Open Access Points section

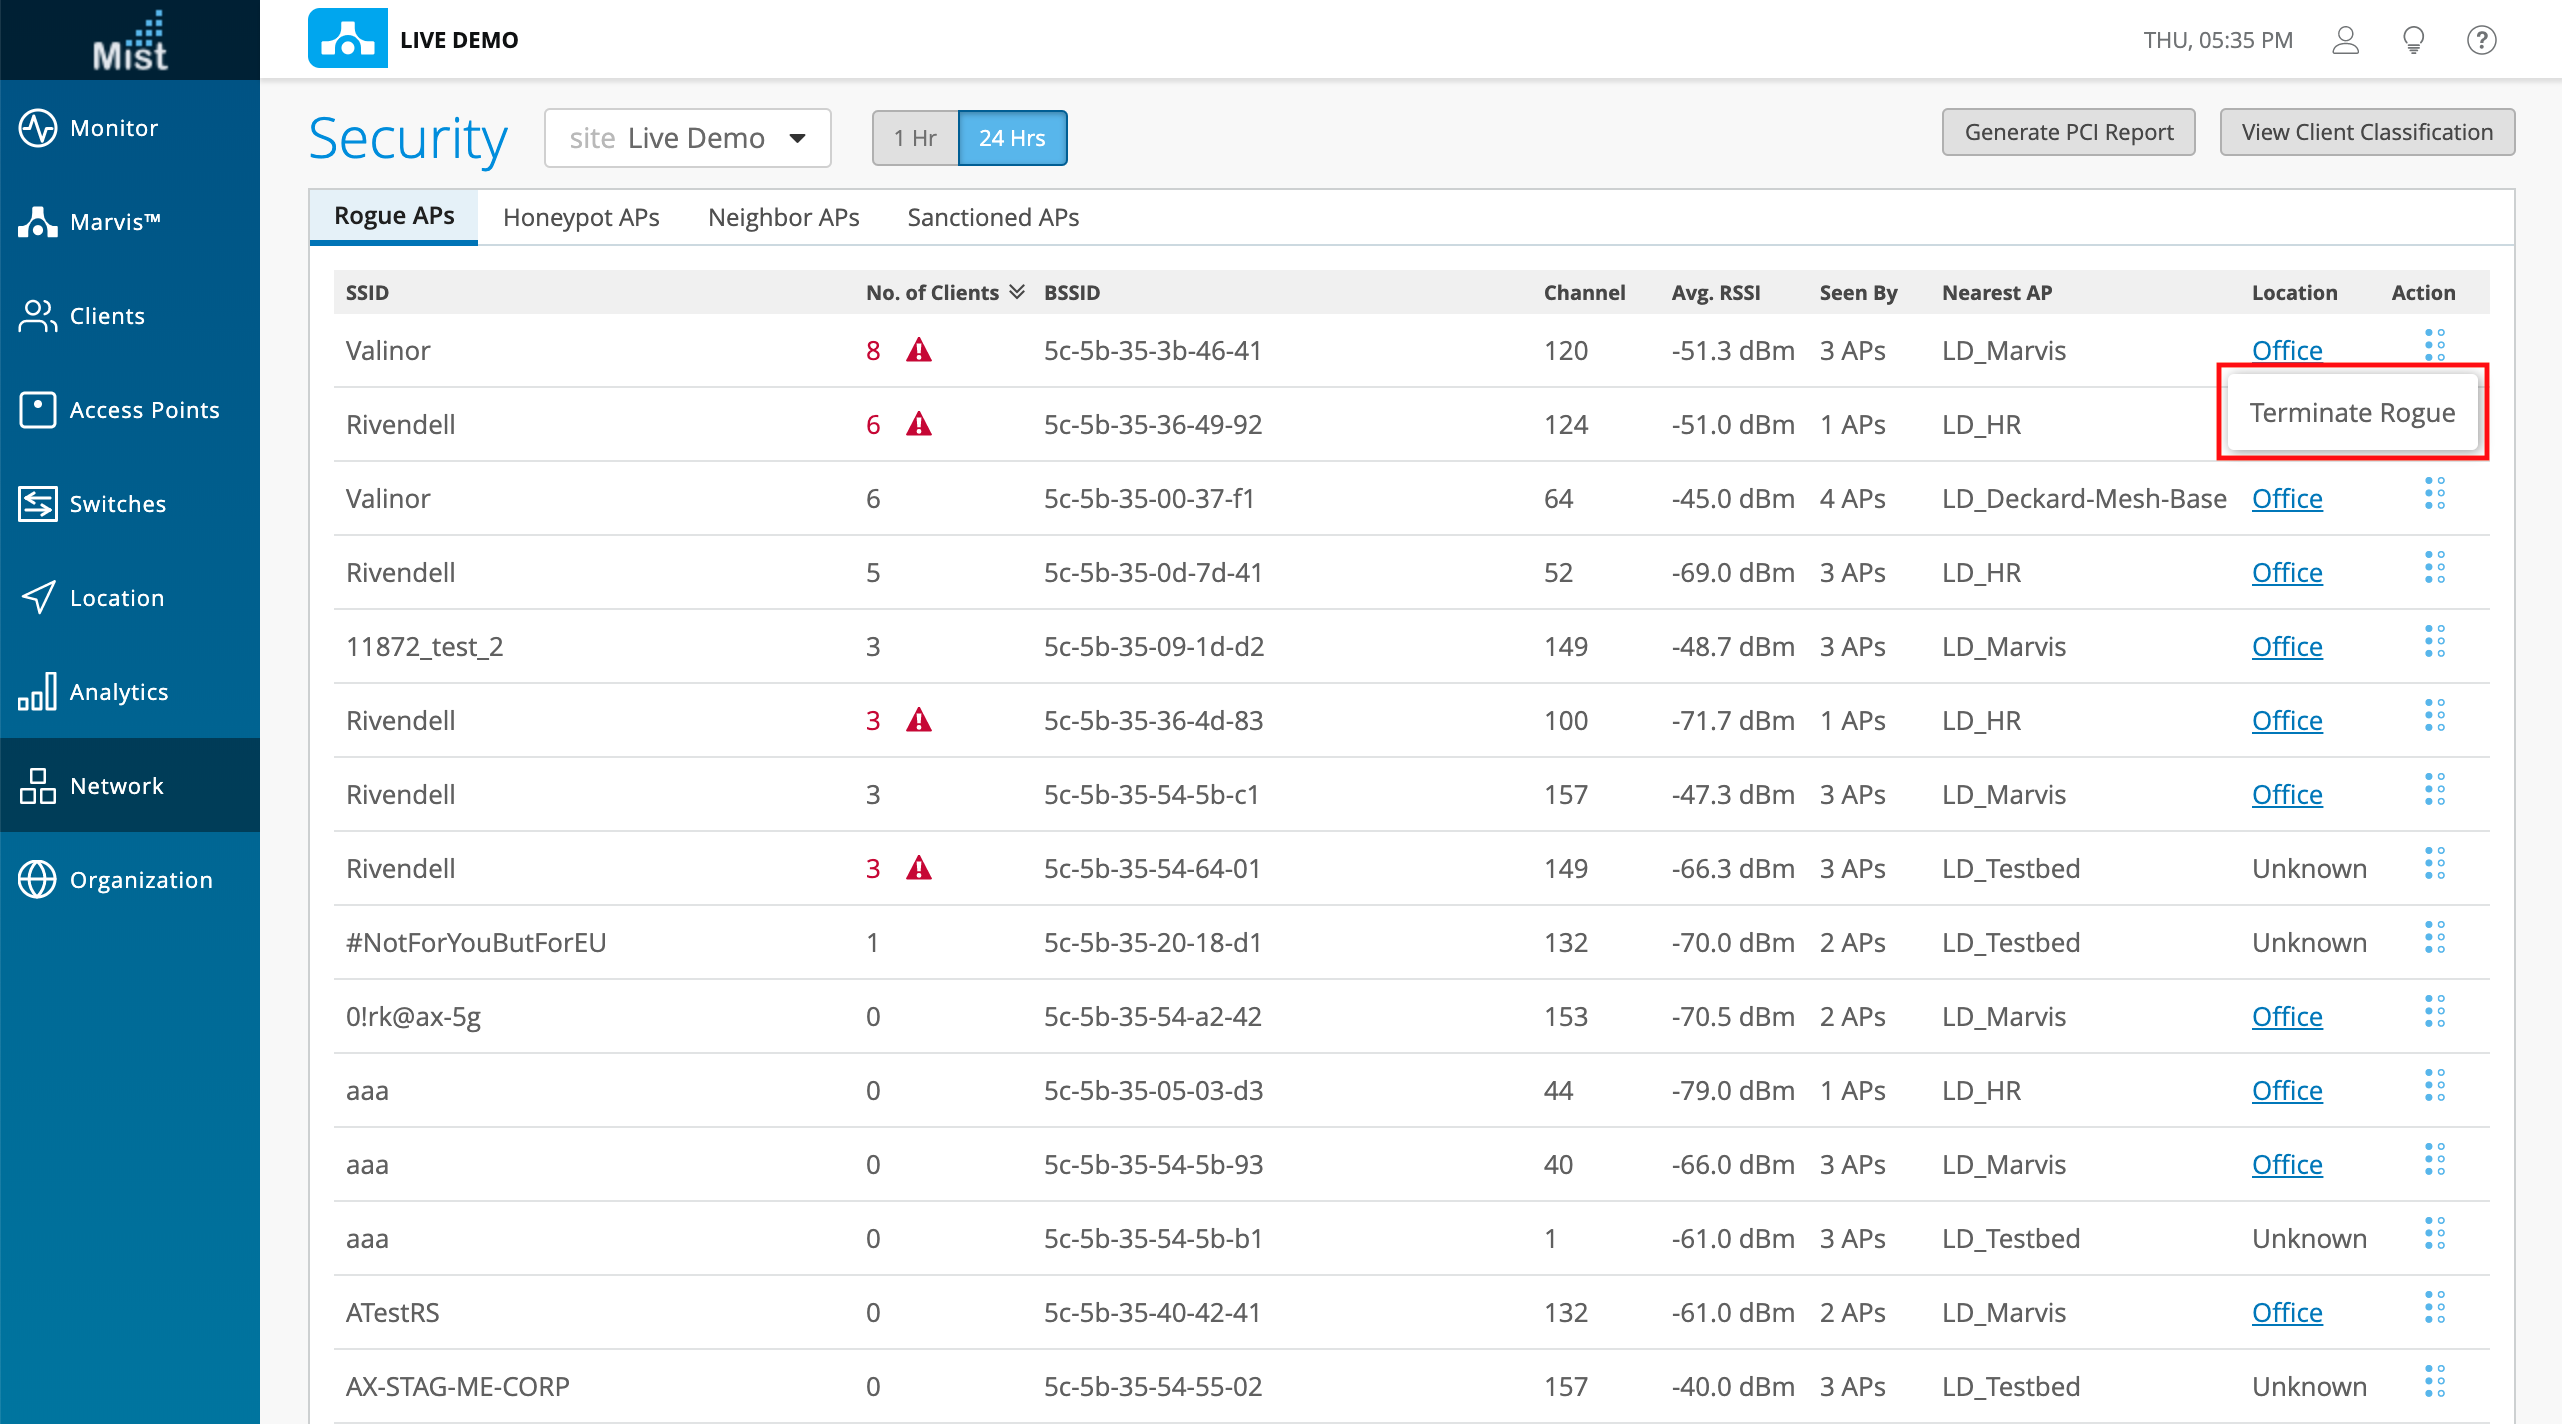point(143,410)
